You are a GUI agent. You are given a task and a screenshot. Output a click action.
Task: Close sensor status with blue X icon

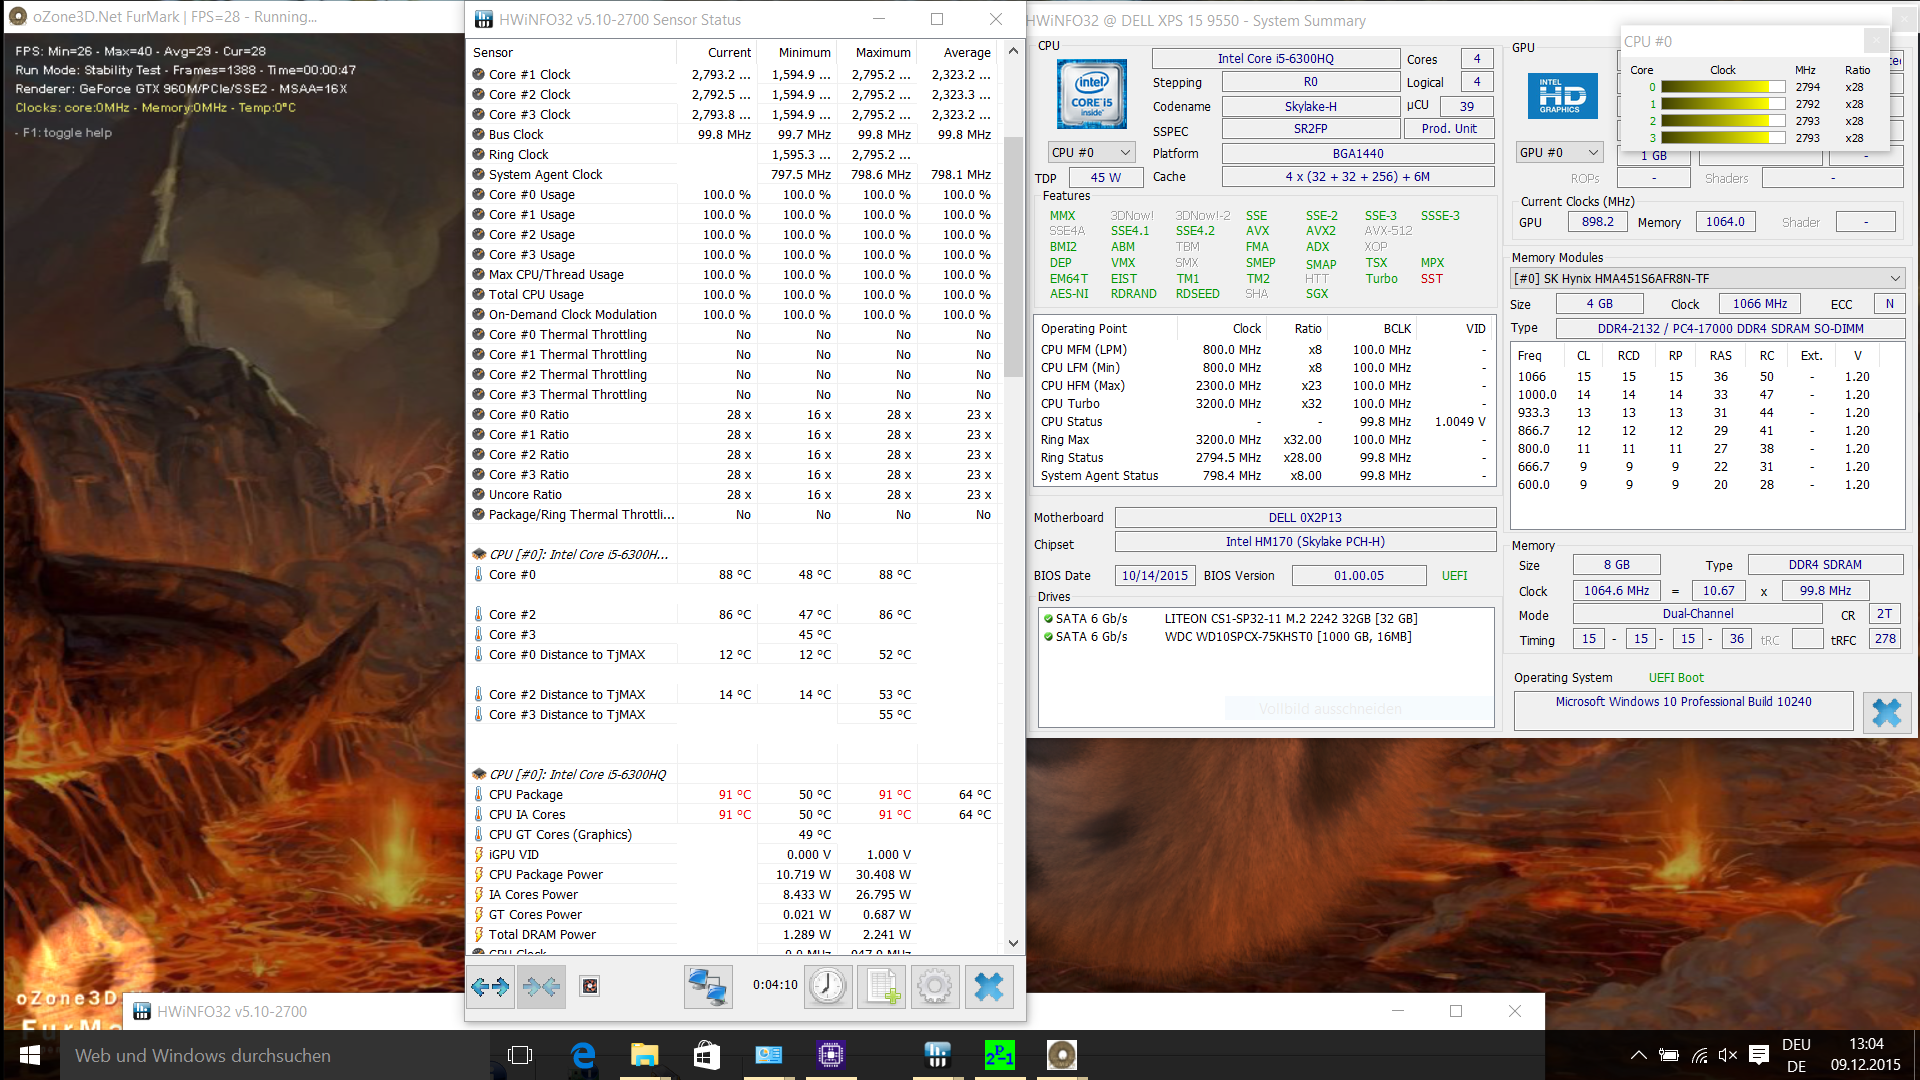click(x=988, y=987)
